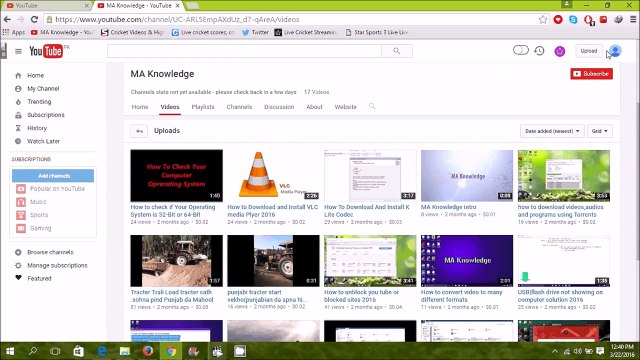The width and height of the screenshot is (640, 360).
Task: Switch to the Playlists tab
Action: [x=203, y=107]
